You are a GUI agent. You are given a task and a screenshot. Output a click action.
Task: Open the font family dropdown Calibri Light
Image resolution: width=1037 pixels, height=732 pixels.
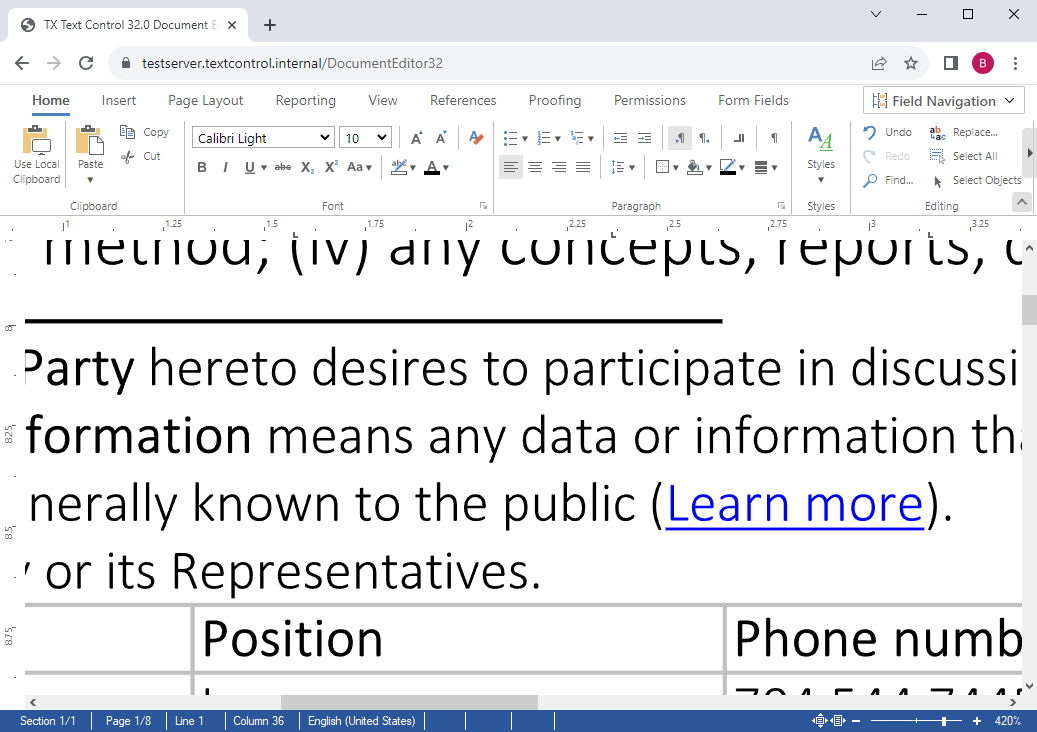[x=264, y=138]
